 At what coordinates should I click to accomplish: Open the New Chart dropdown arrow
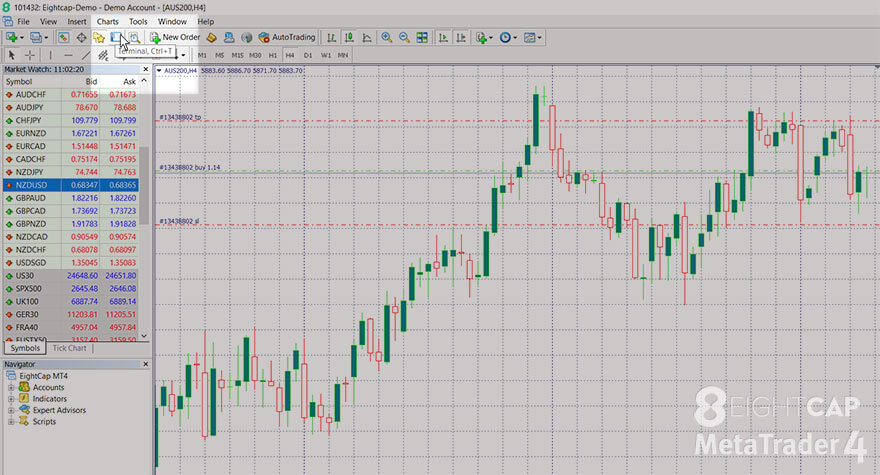point(21,38)
